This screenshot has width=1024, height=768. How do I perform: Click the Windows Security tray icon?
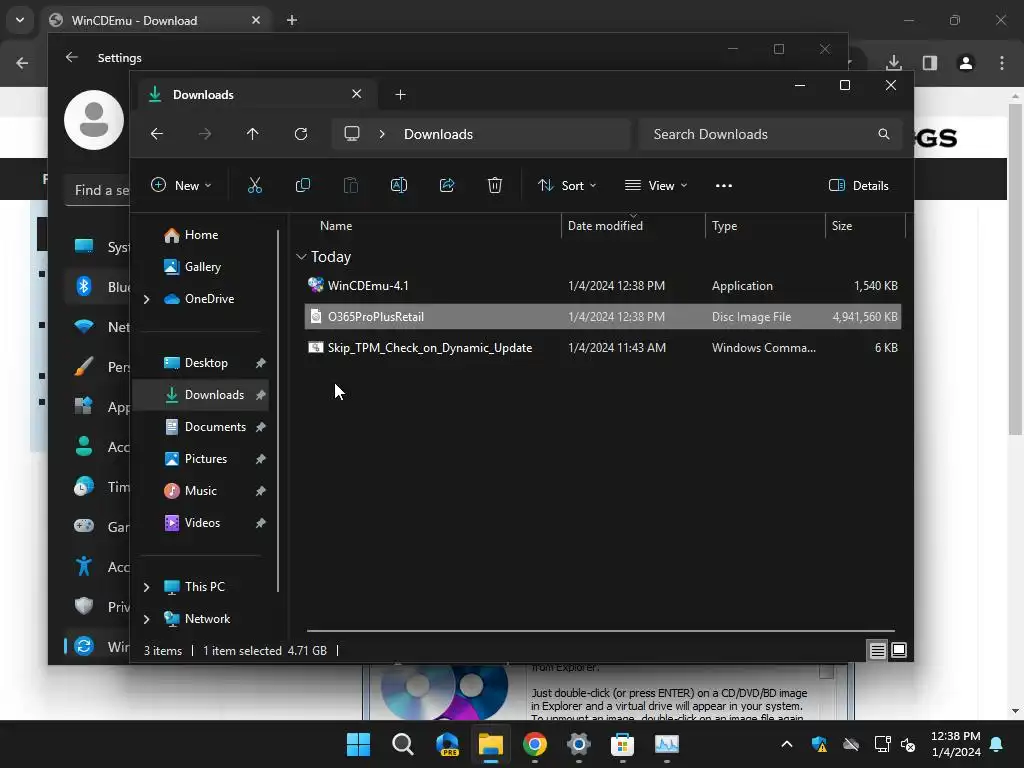(x=820, y=744)
